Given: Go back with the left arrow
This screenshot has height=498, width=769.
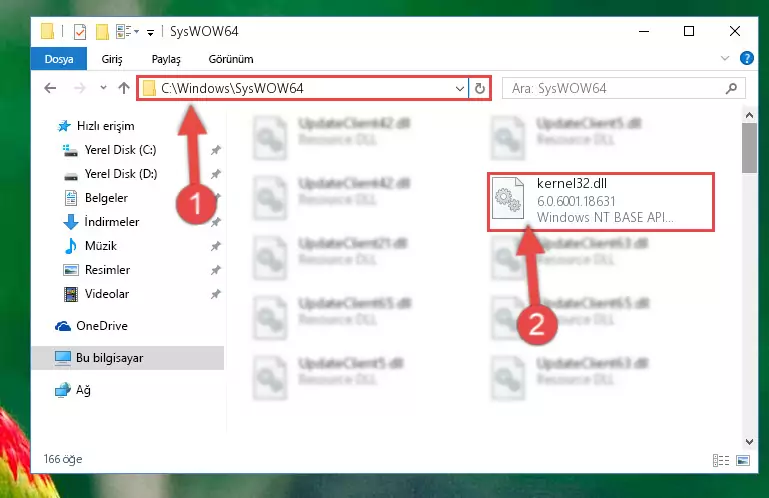Looking at the screenshot, I should tap(50, 88).
